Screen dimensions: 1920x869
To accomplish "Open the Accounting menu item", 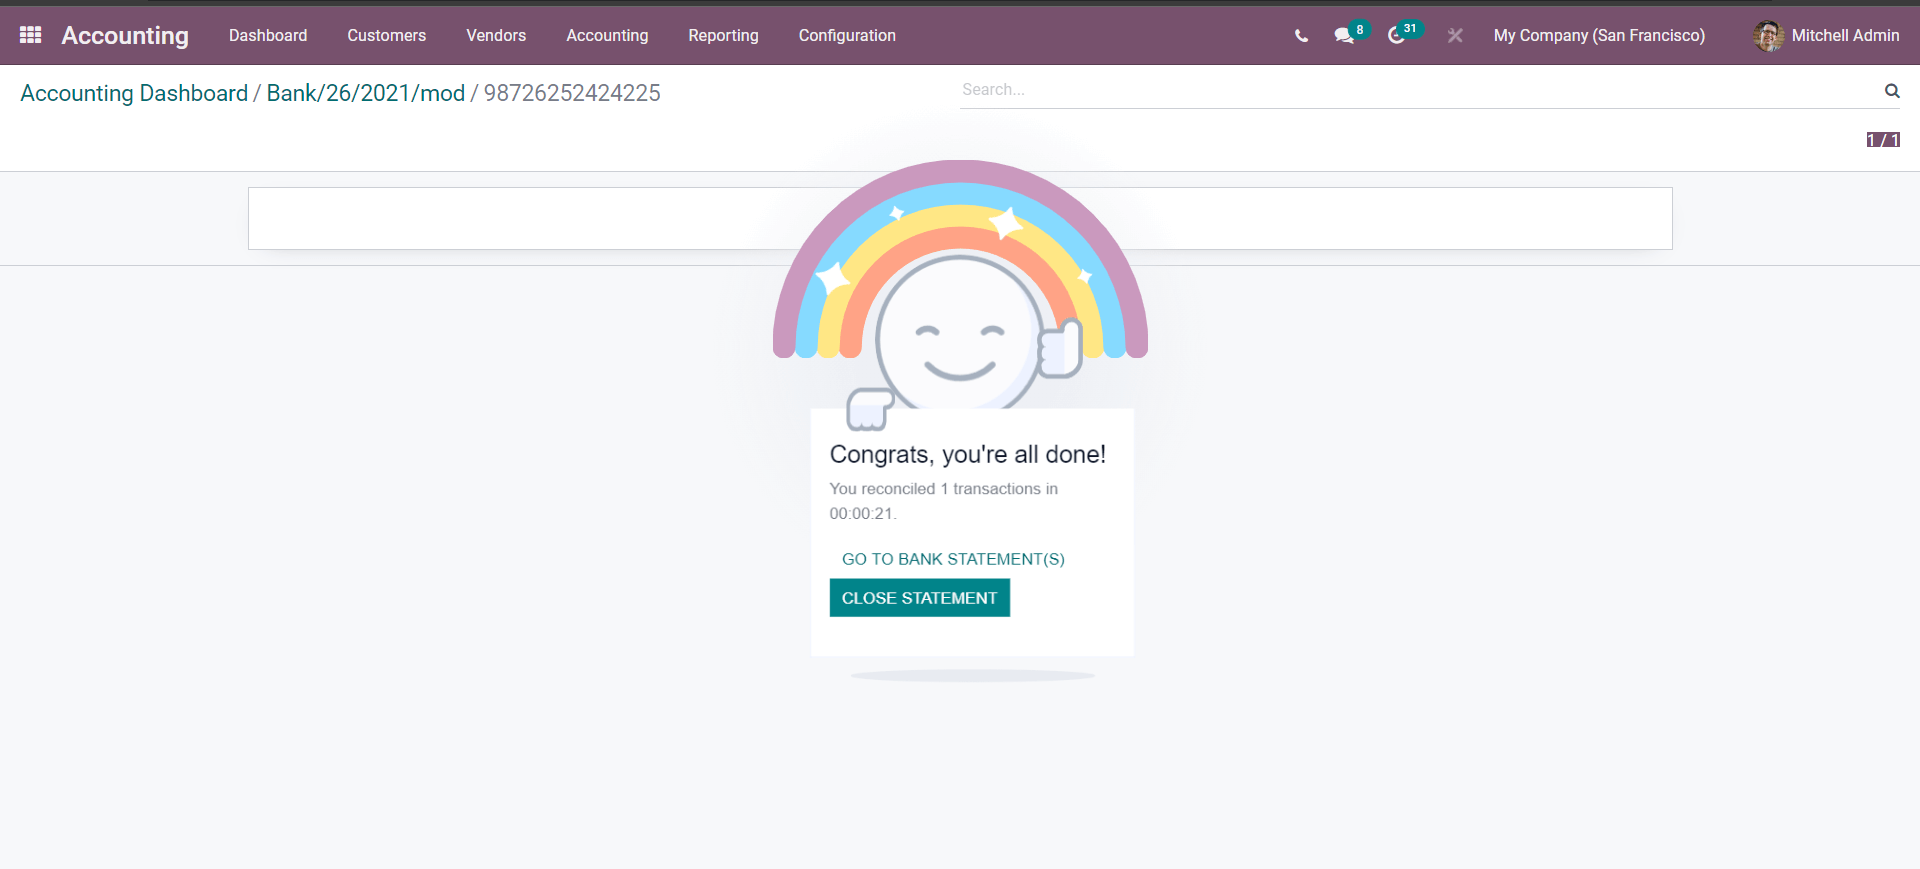I will pyautogui.click(x=607, y=35).
